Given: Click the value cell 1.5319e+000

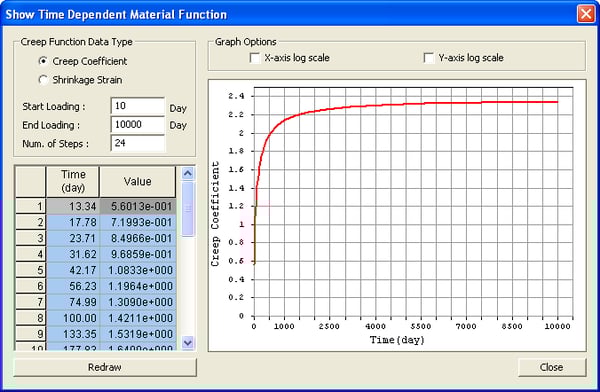Looking at the screenshot, I should coord(138,334).
